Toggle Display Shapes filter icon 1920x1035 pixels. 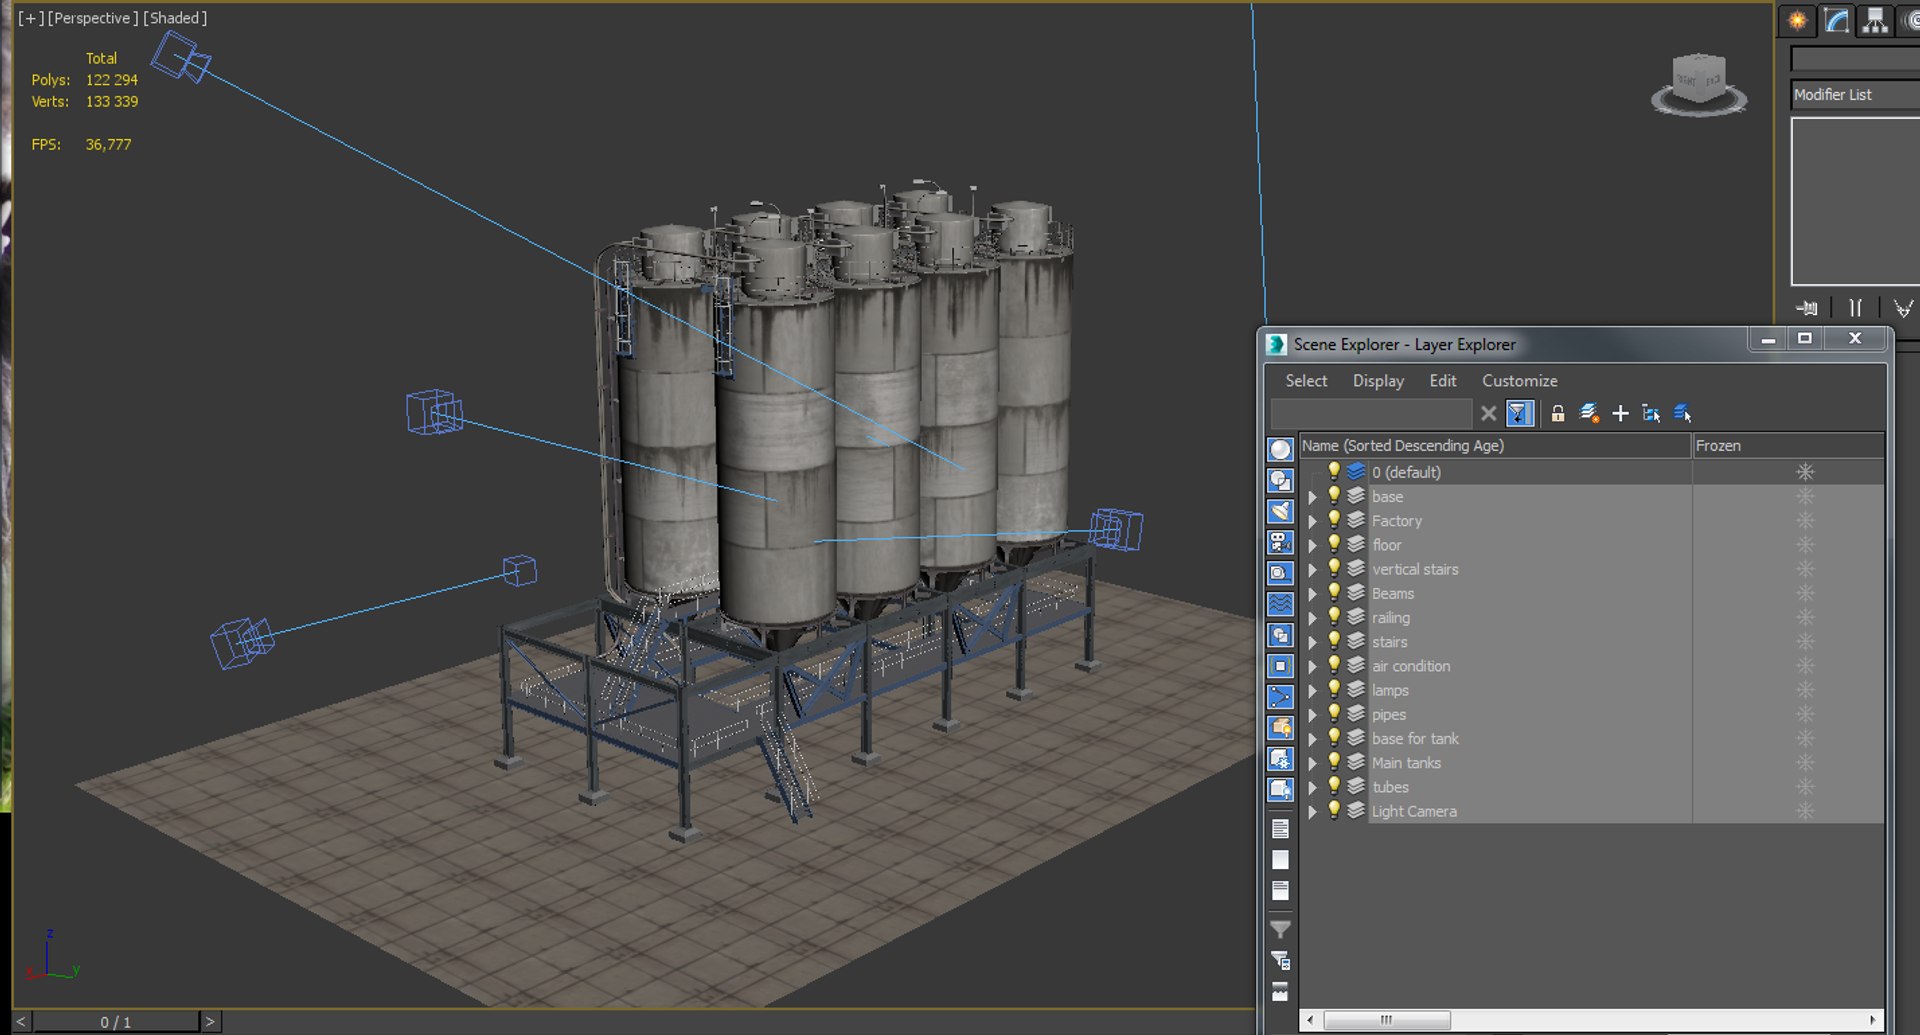[1280, 480]
